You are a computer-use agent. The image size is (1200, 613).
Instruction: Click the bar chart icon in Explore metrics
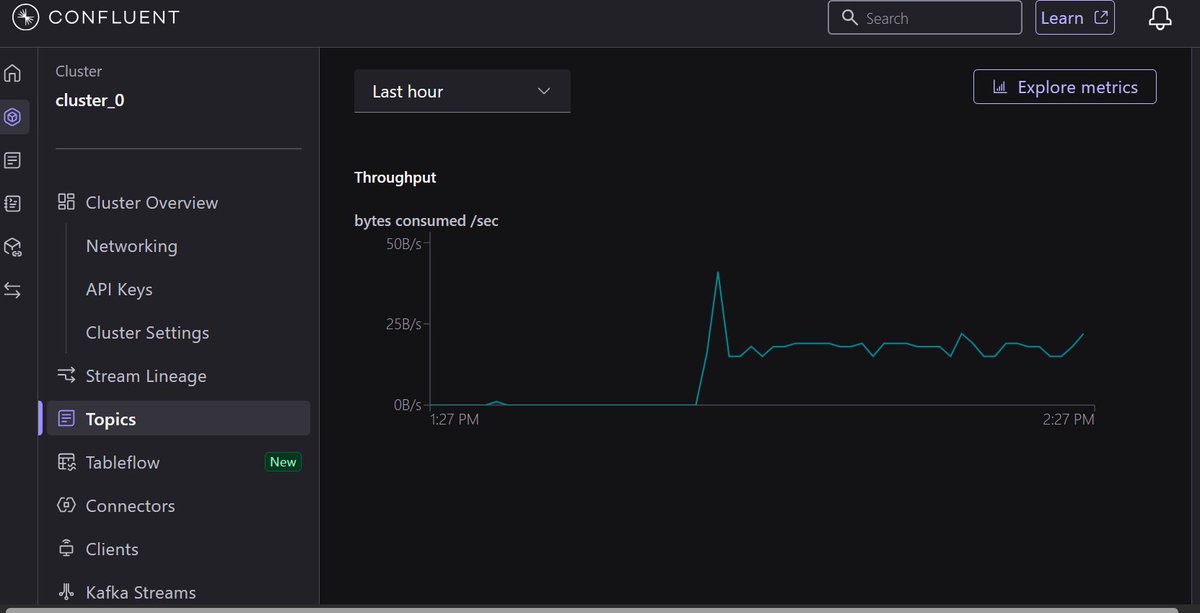tap(999, 87)
